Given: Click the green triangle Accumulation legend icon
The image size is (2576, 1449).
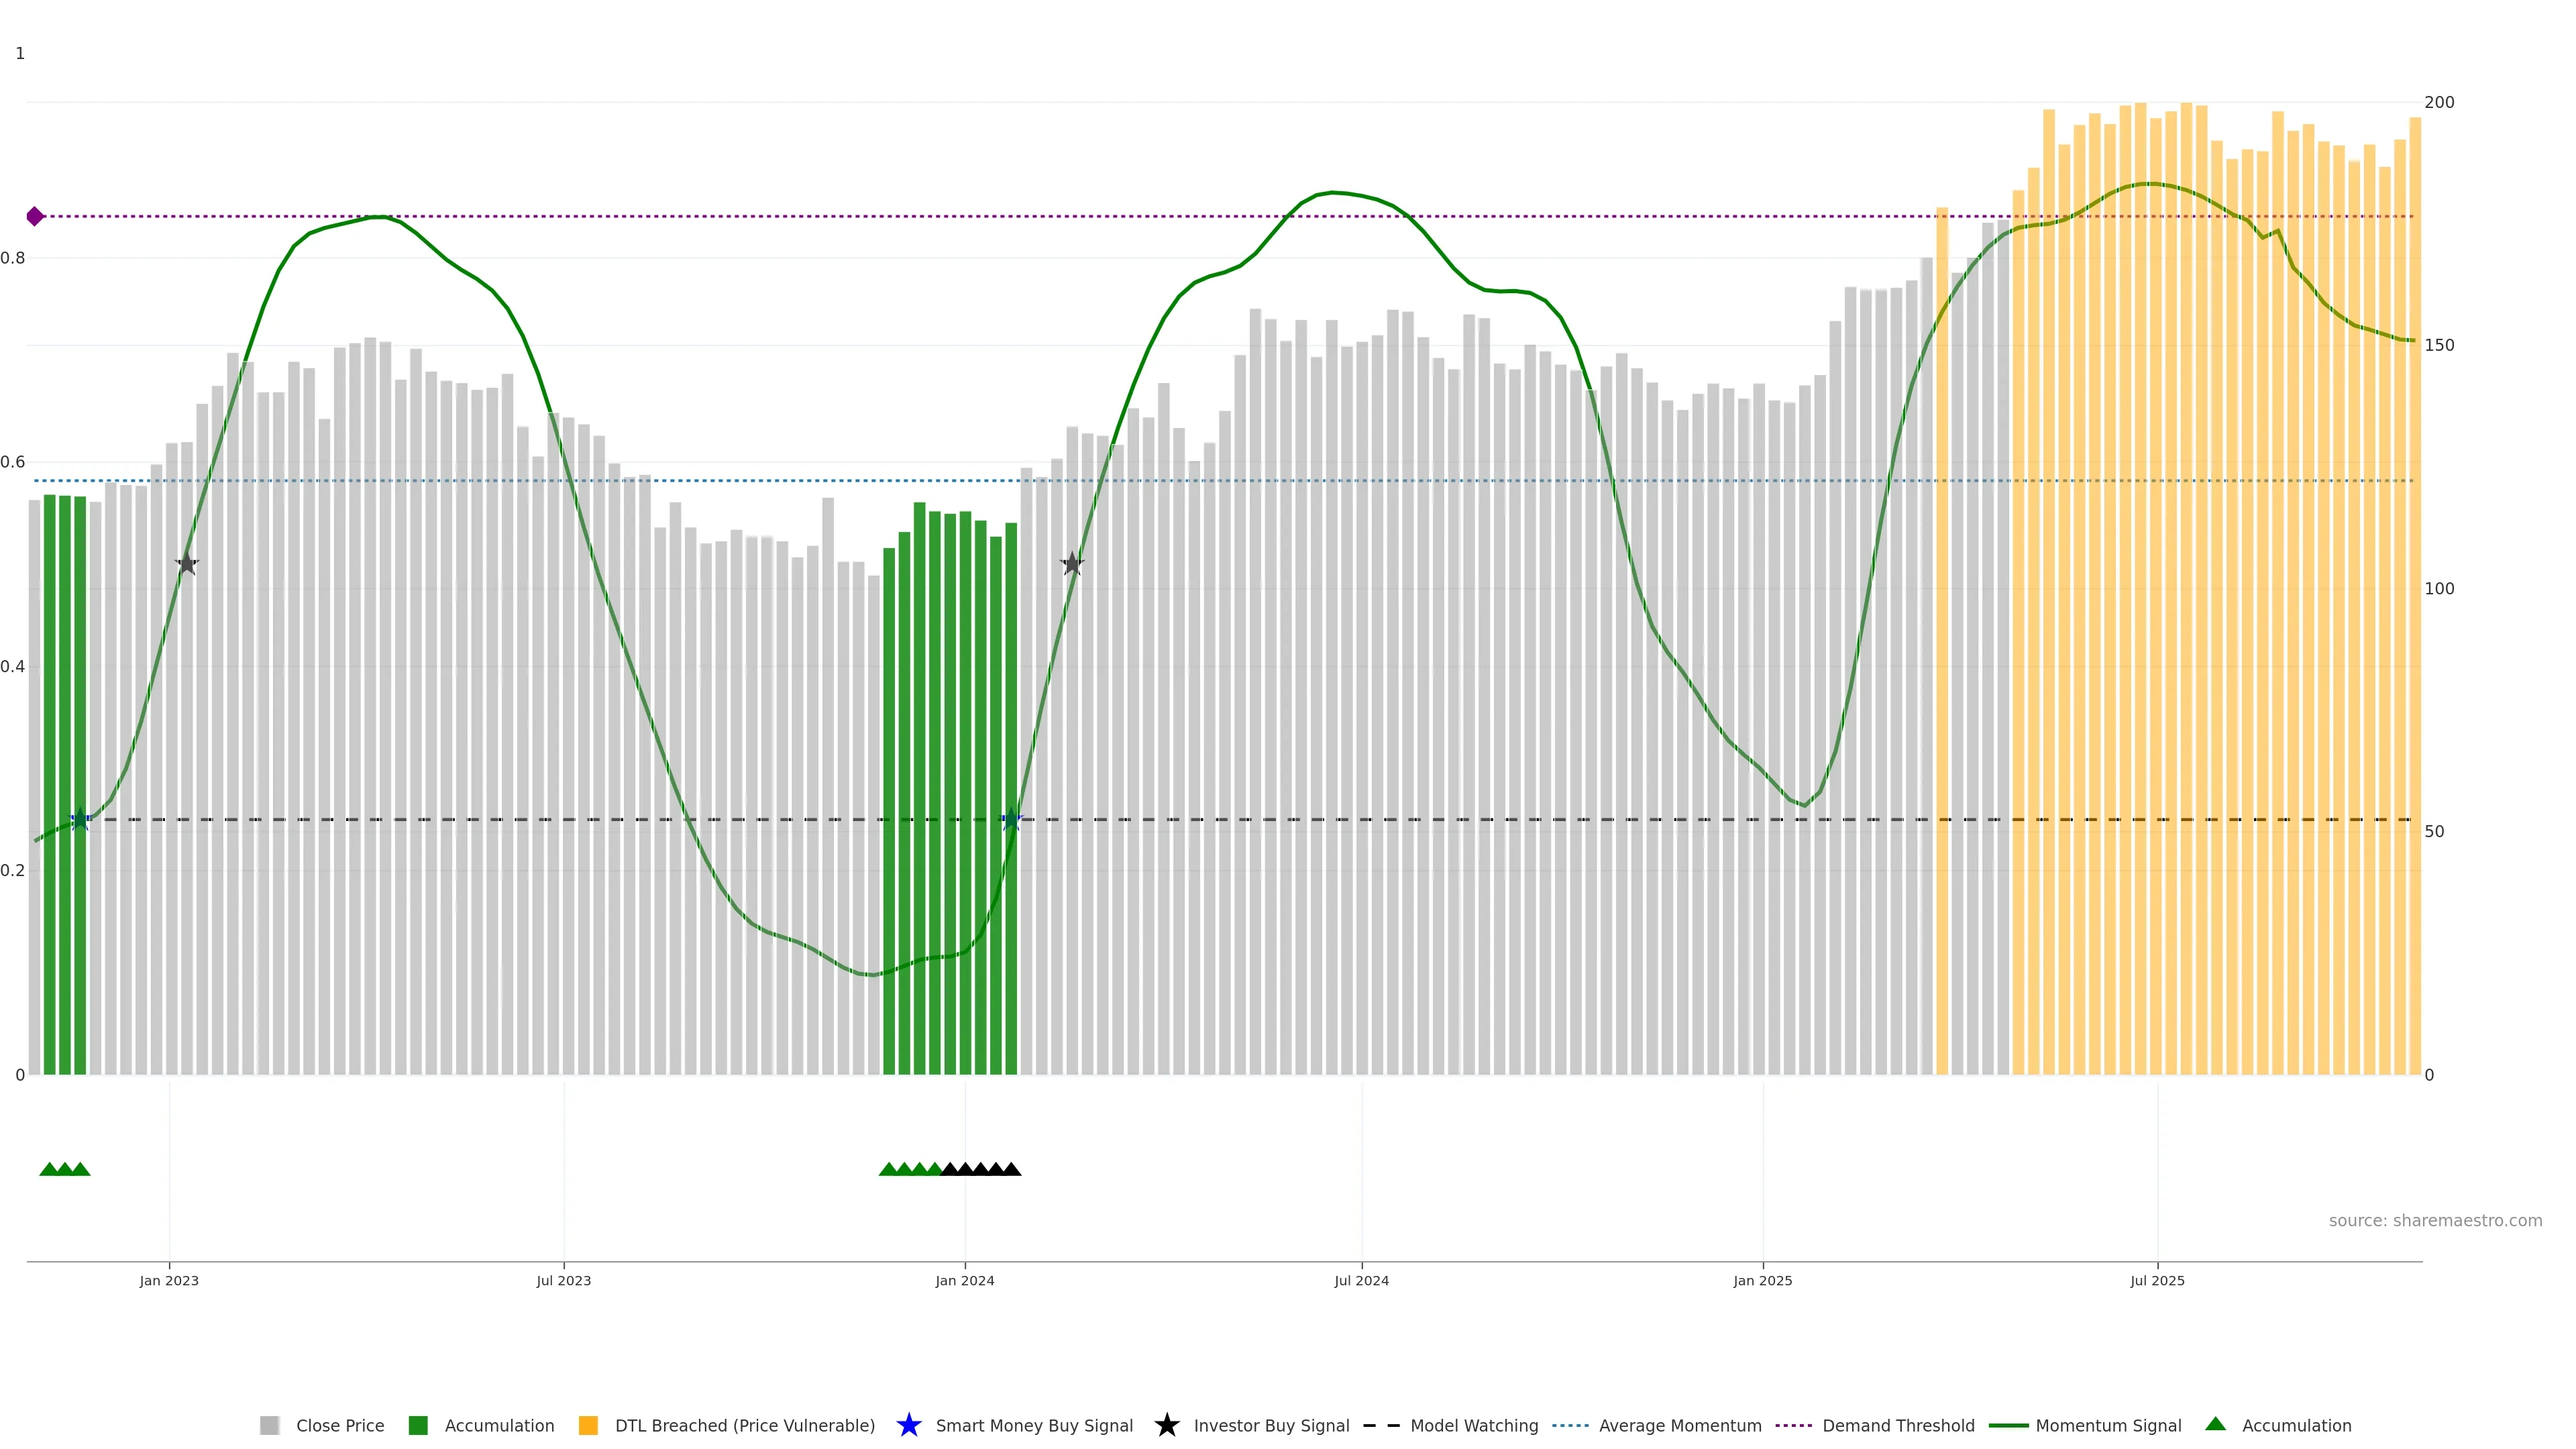Looking at the screenshot, I should point(2215,1424).
